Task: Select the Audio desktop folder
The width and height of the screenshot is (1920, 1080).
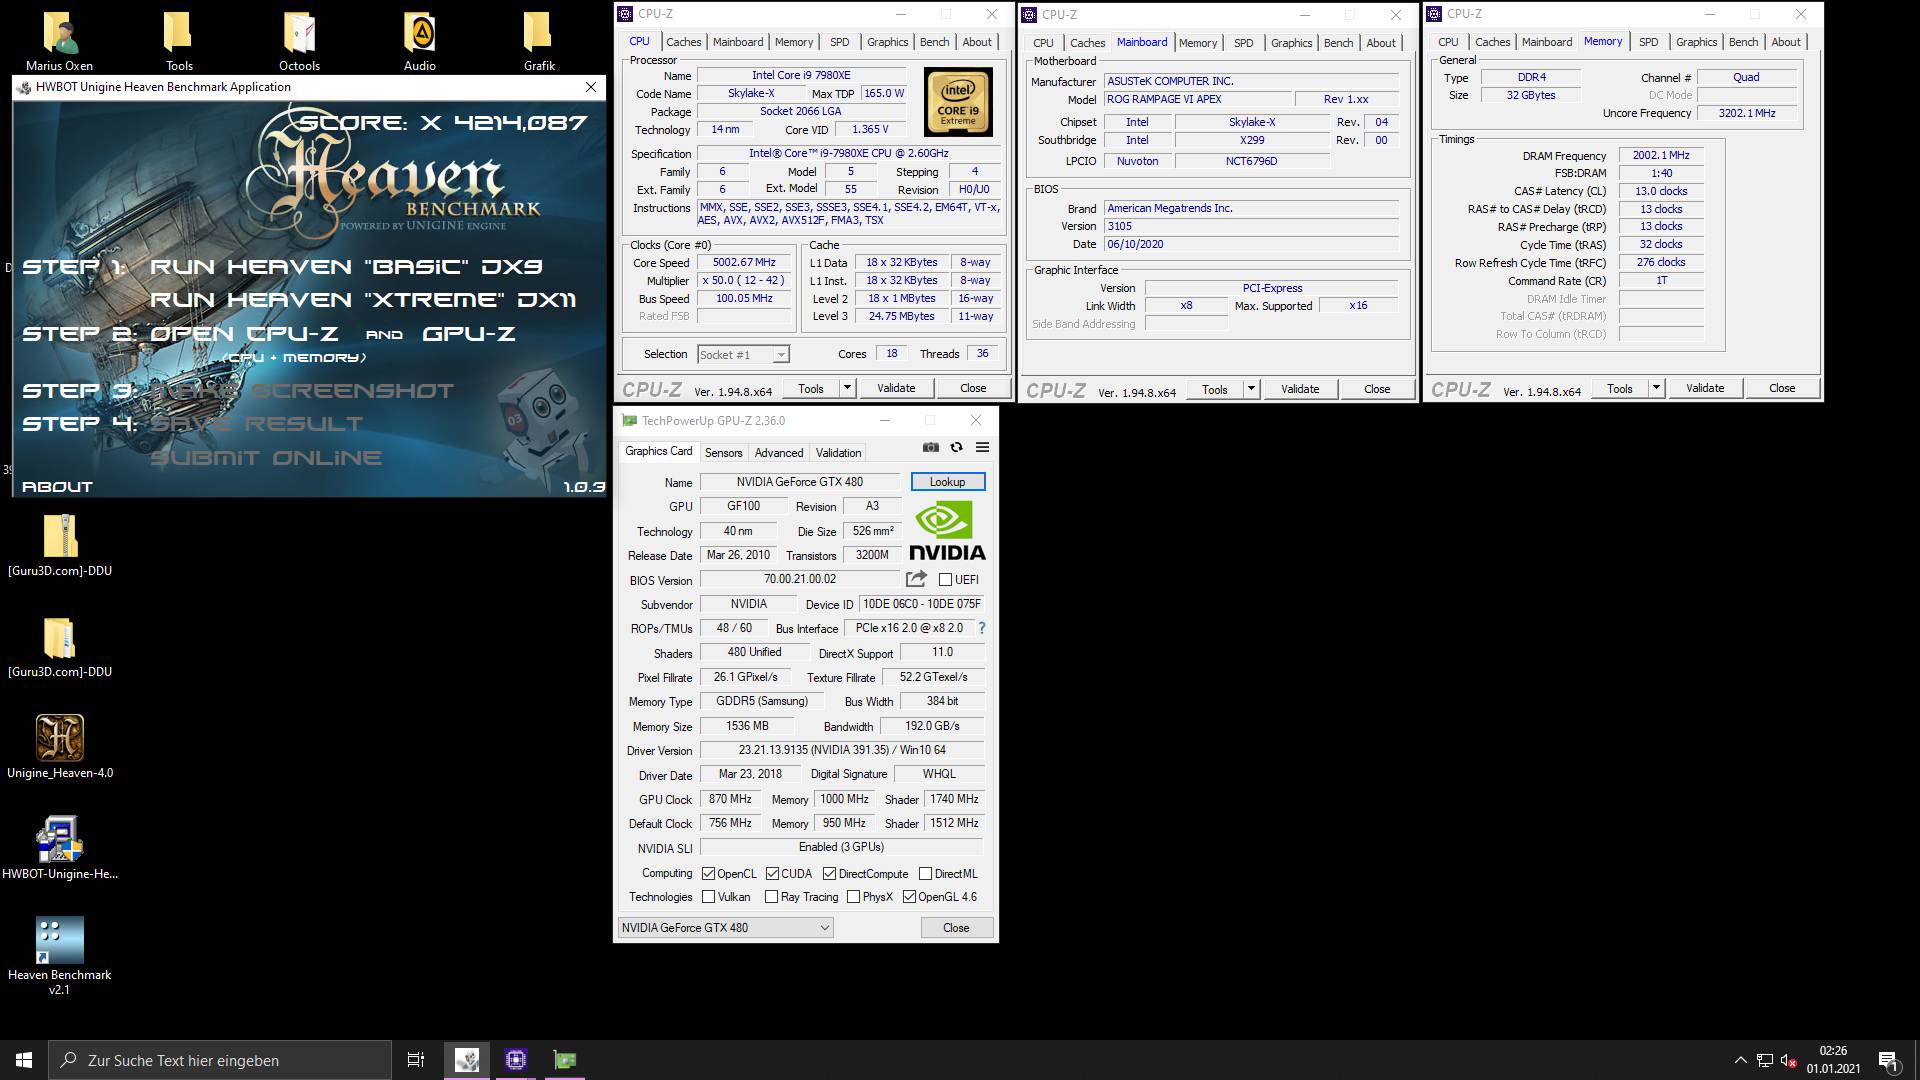Action: point(419,42)
